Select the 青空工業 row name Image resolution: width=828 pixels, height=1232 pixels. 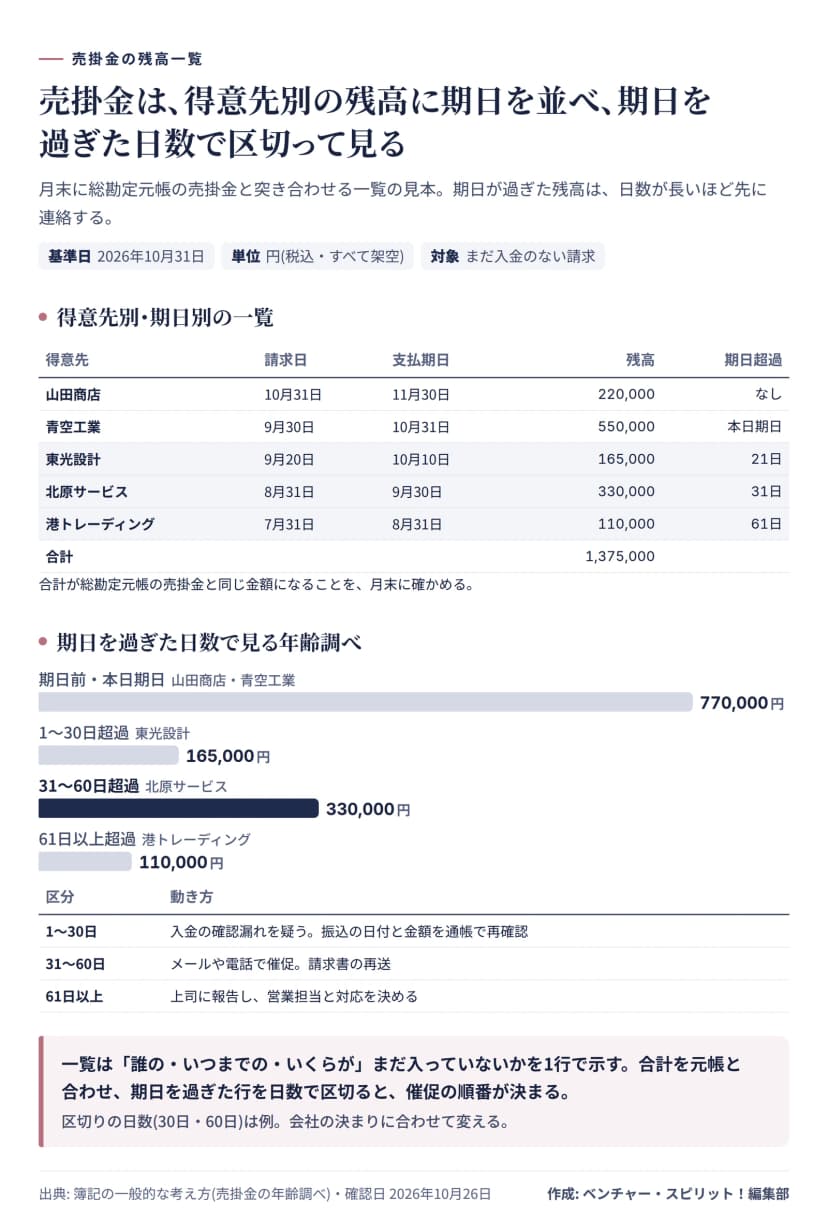click(73, 427)
